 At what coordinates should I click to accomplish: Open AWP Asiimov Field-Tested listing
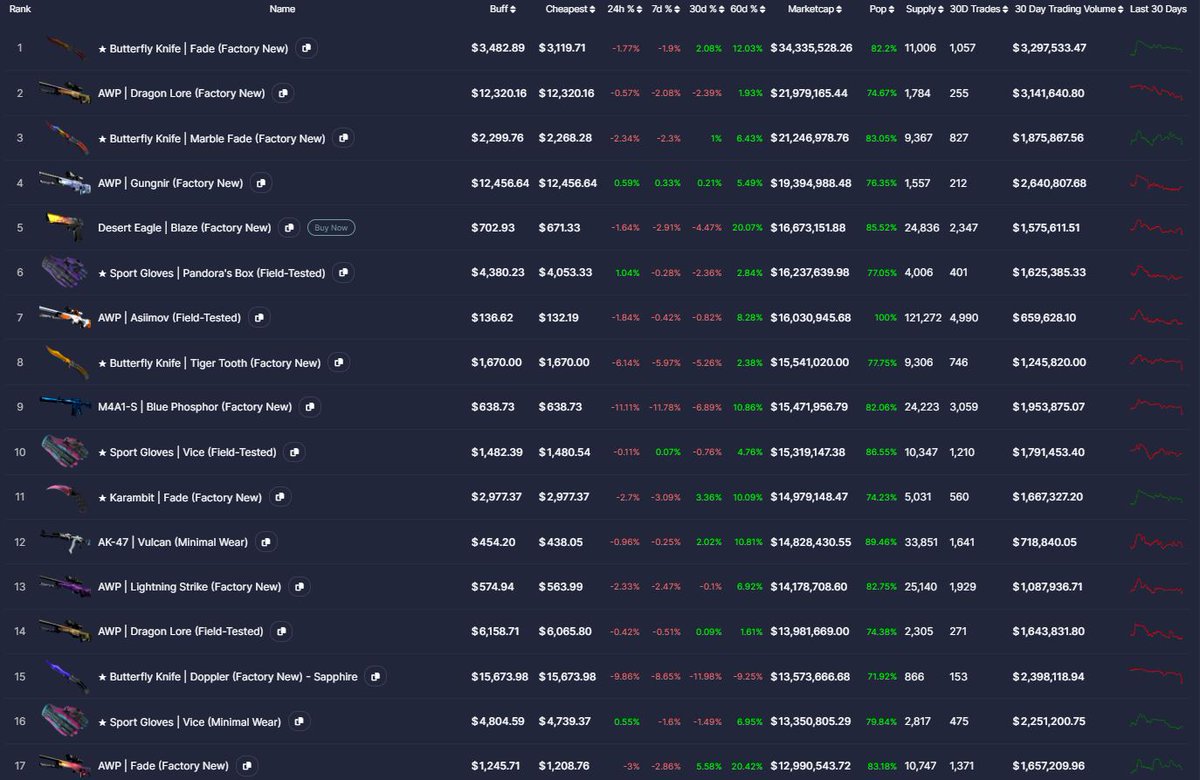pos(169,317)
